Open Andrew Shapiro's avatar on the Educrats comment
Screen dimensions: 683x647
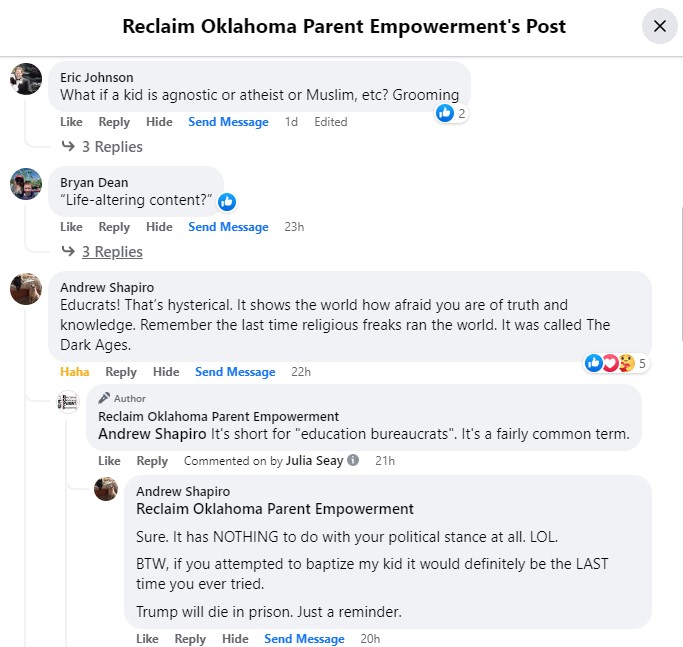(26, 289)
